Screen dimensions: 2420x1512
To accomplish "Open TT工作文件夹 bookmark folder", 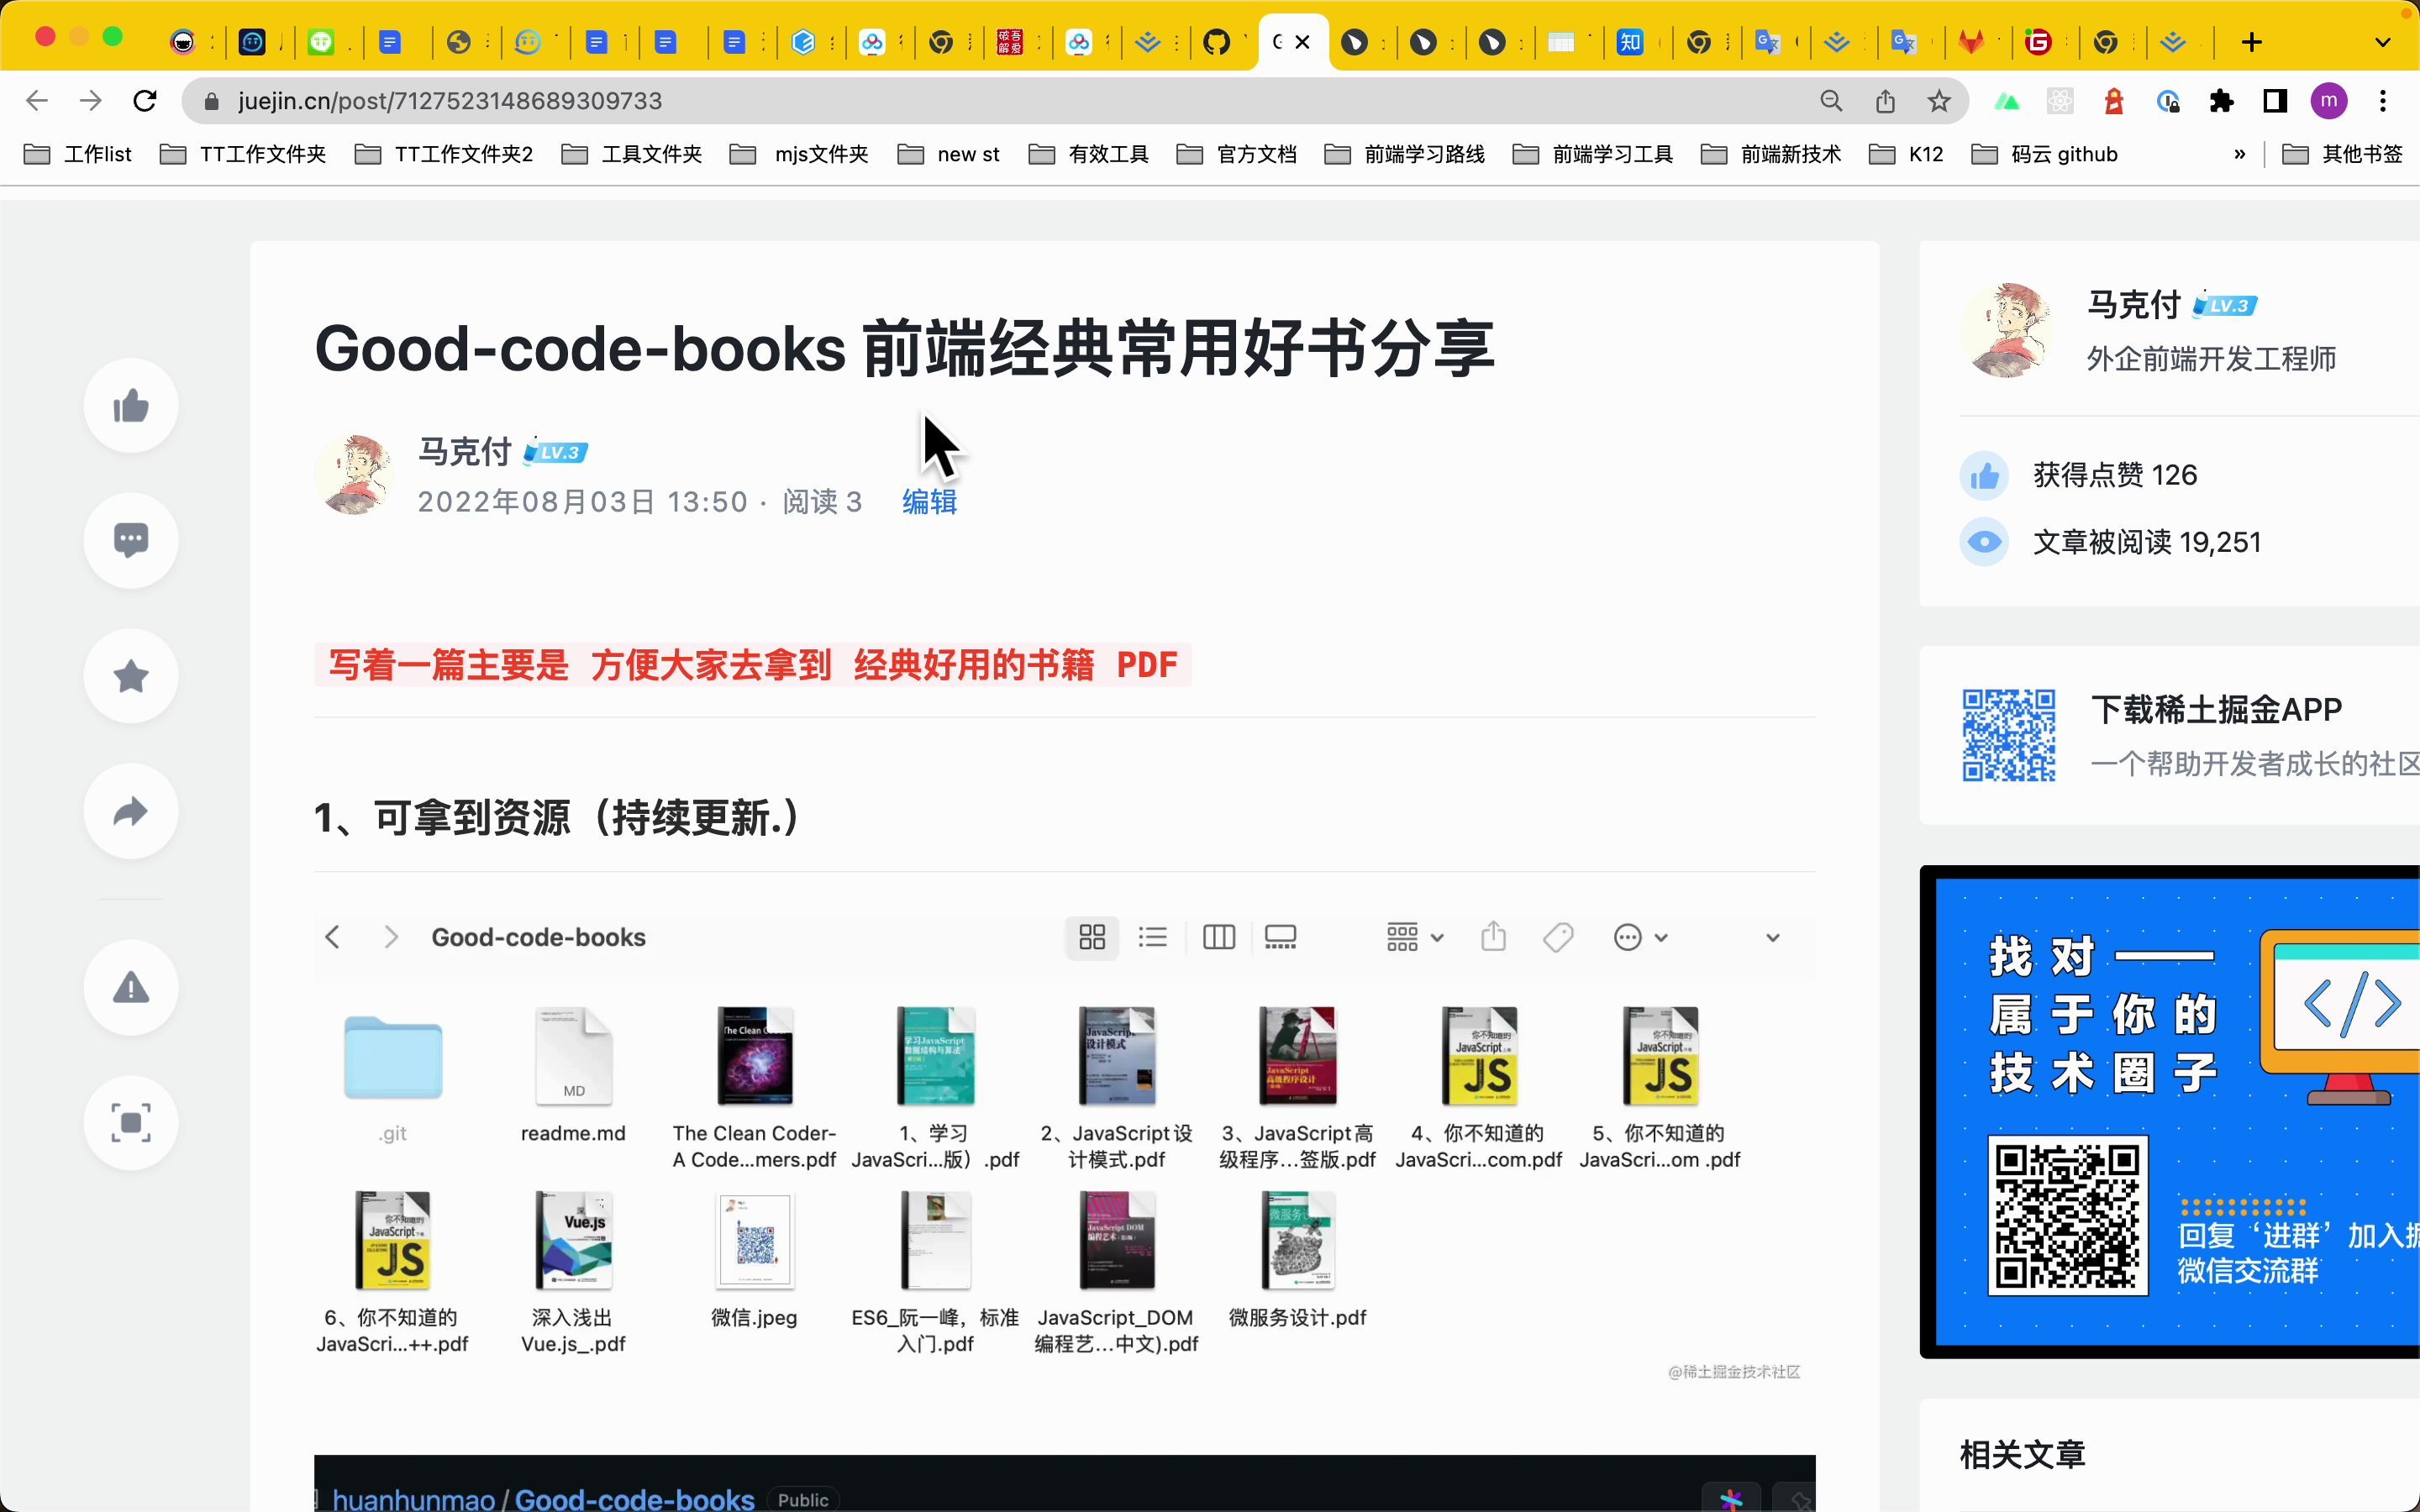I will [244, 154].
